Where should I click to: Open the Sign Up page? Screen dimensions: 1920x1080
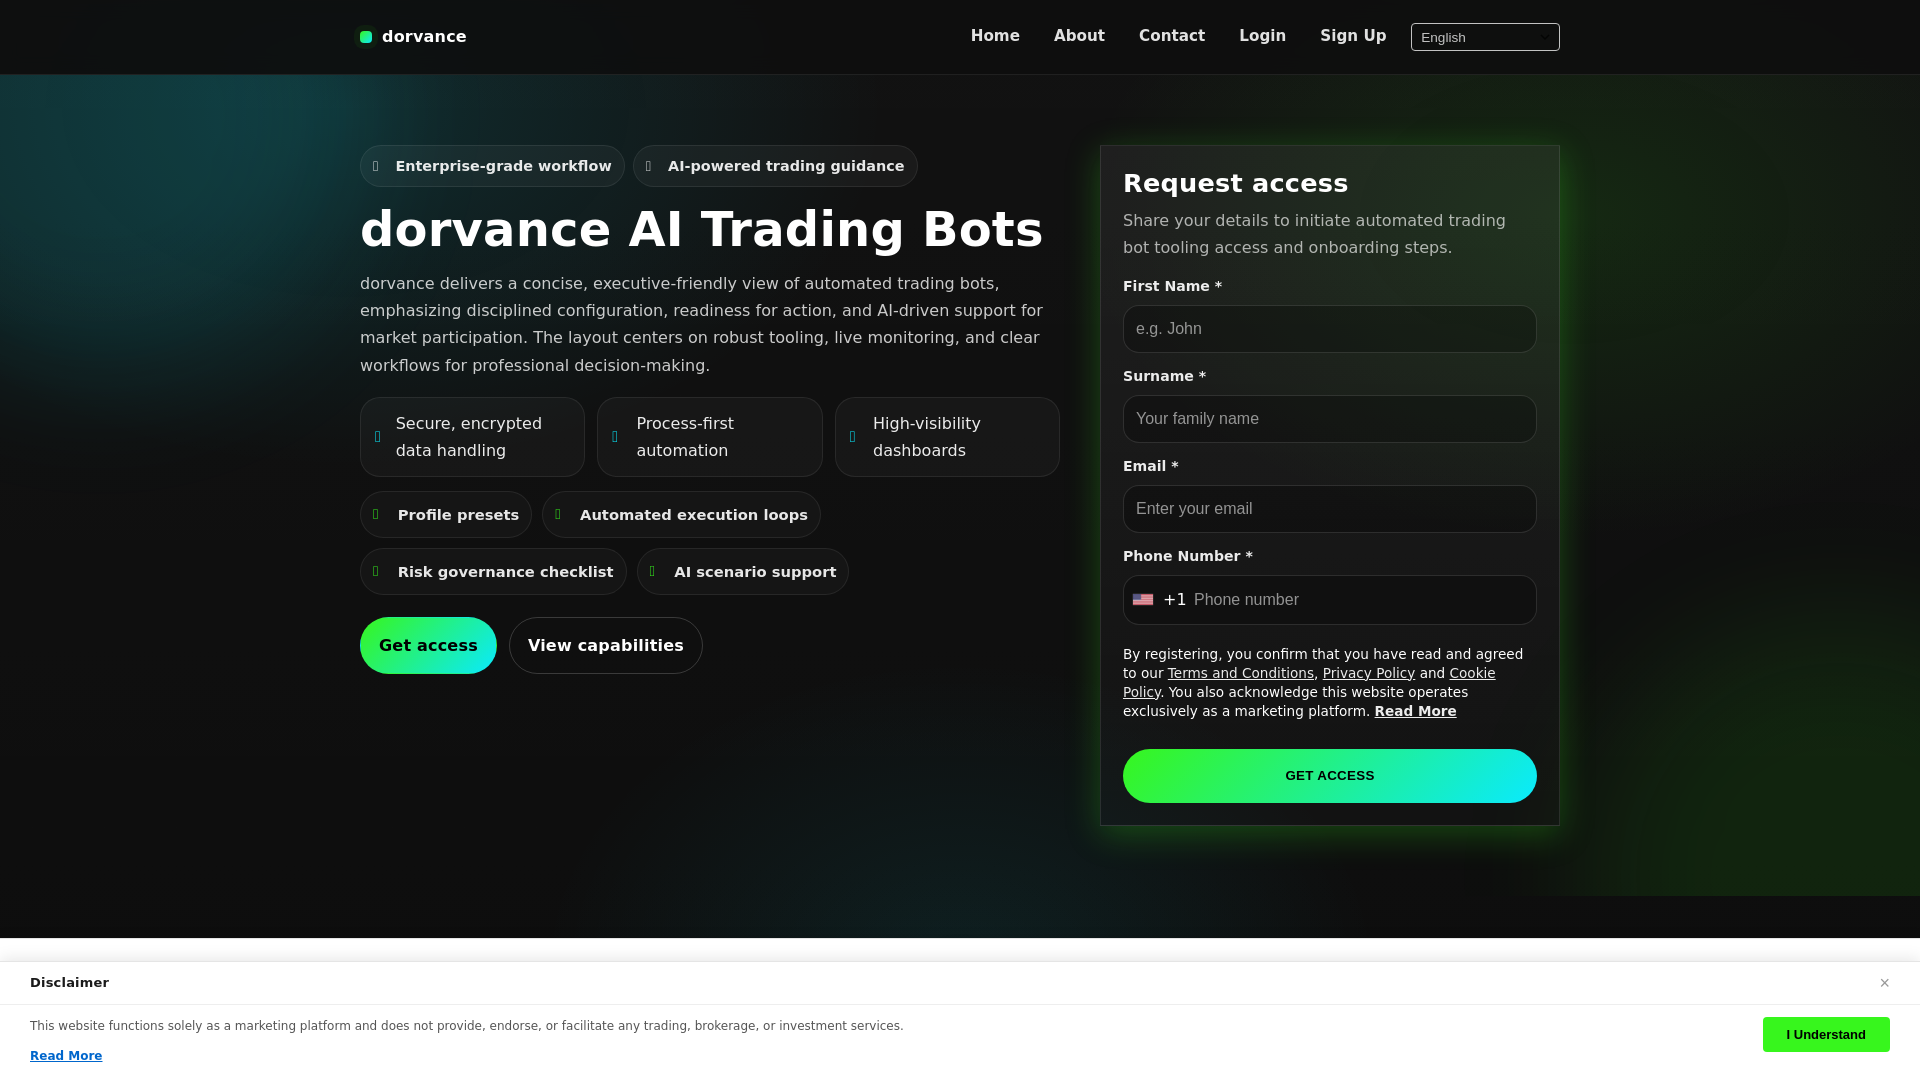tap(1353, 36)
